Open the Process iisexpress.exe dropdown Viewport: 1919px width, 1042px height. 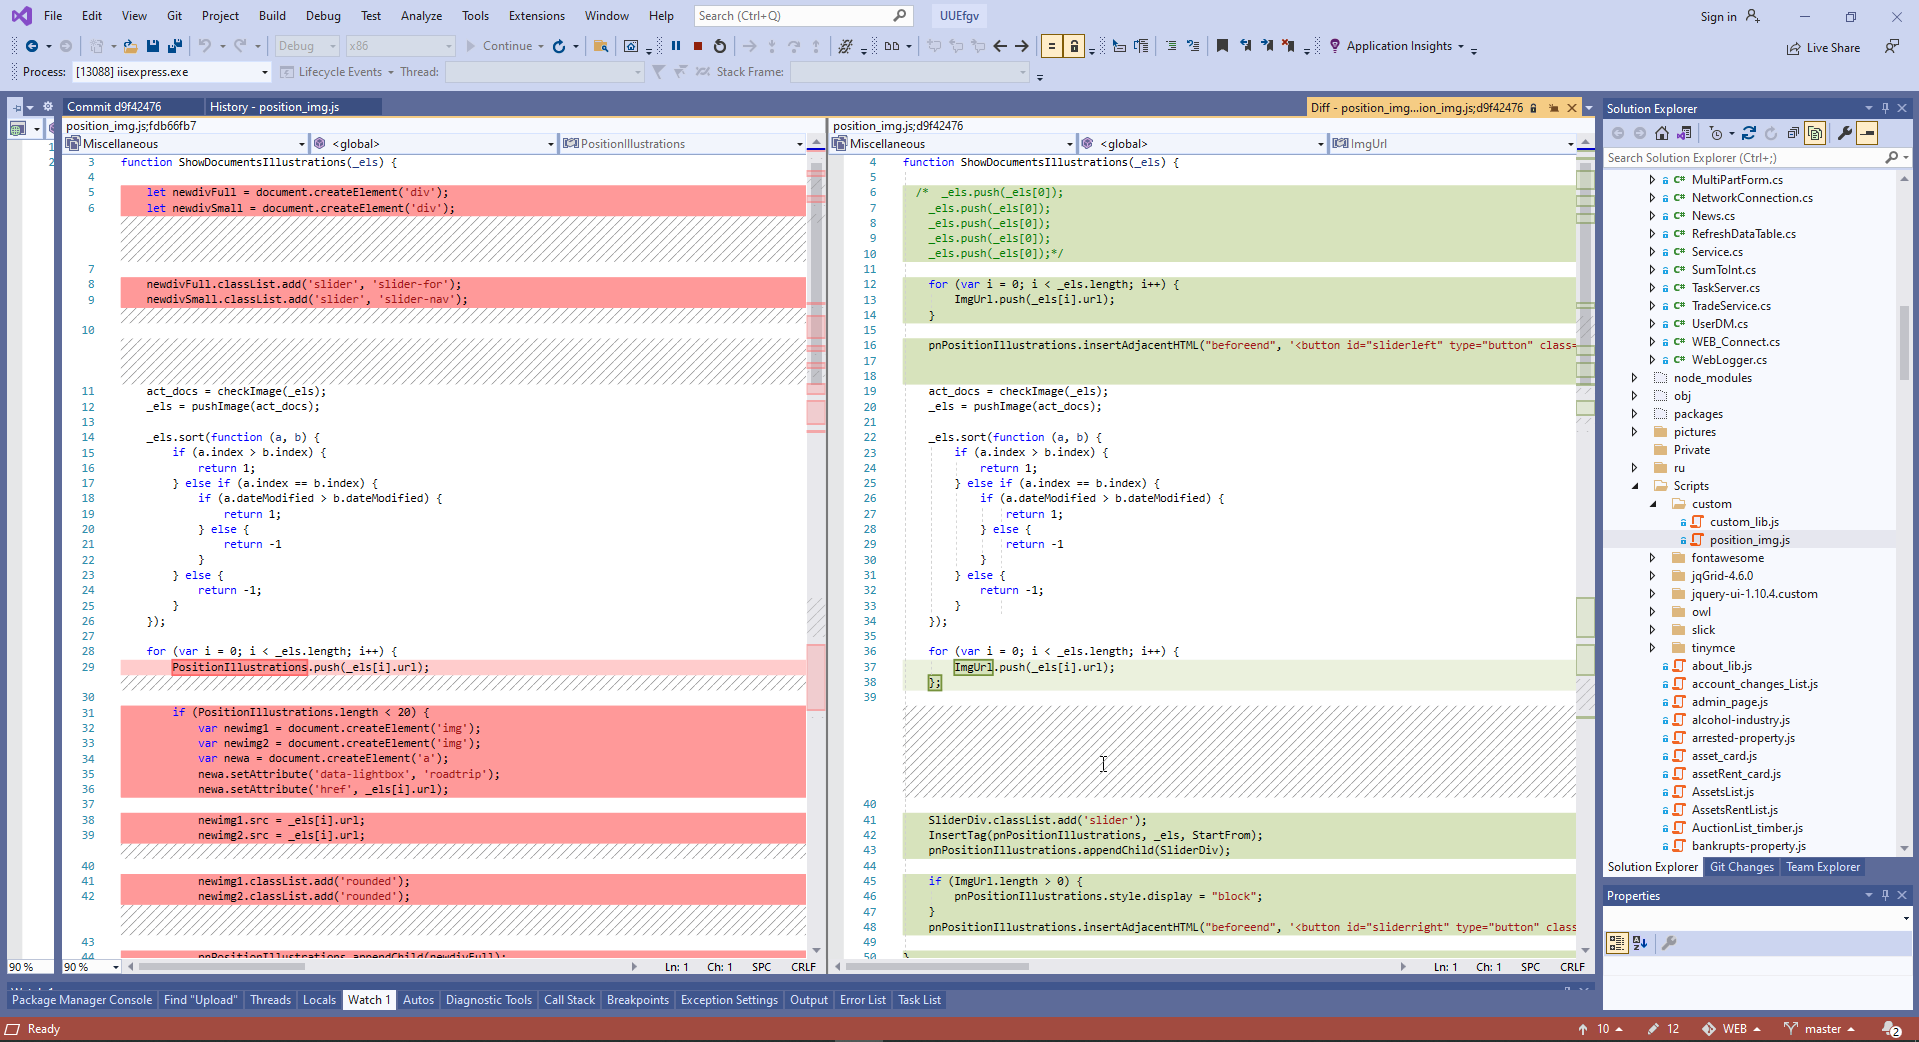point(265,72)
